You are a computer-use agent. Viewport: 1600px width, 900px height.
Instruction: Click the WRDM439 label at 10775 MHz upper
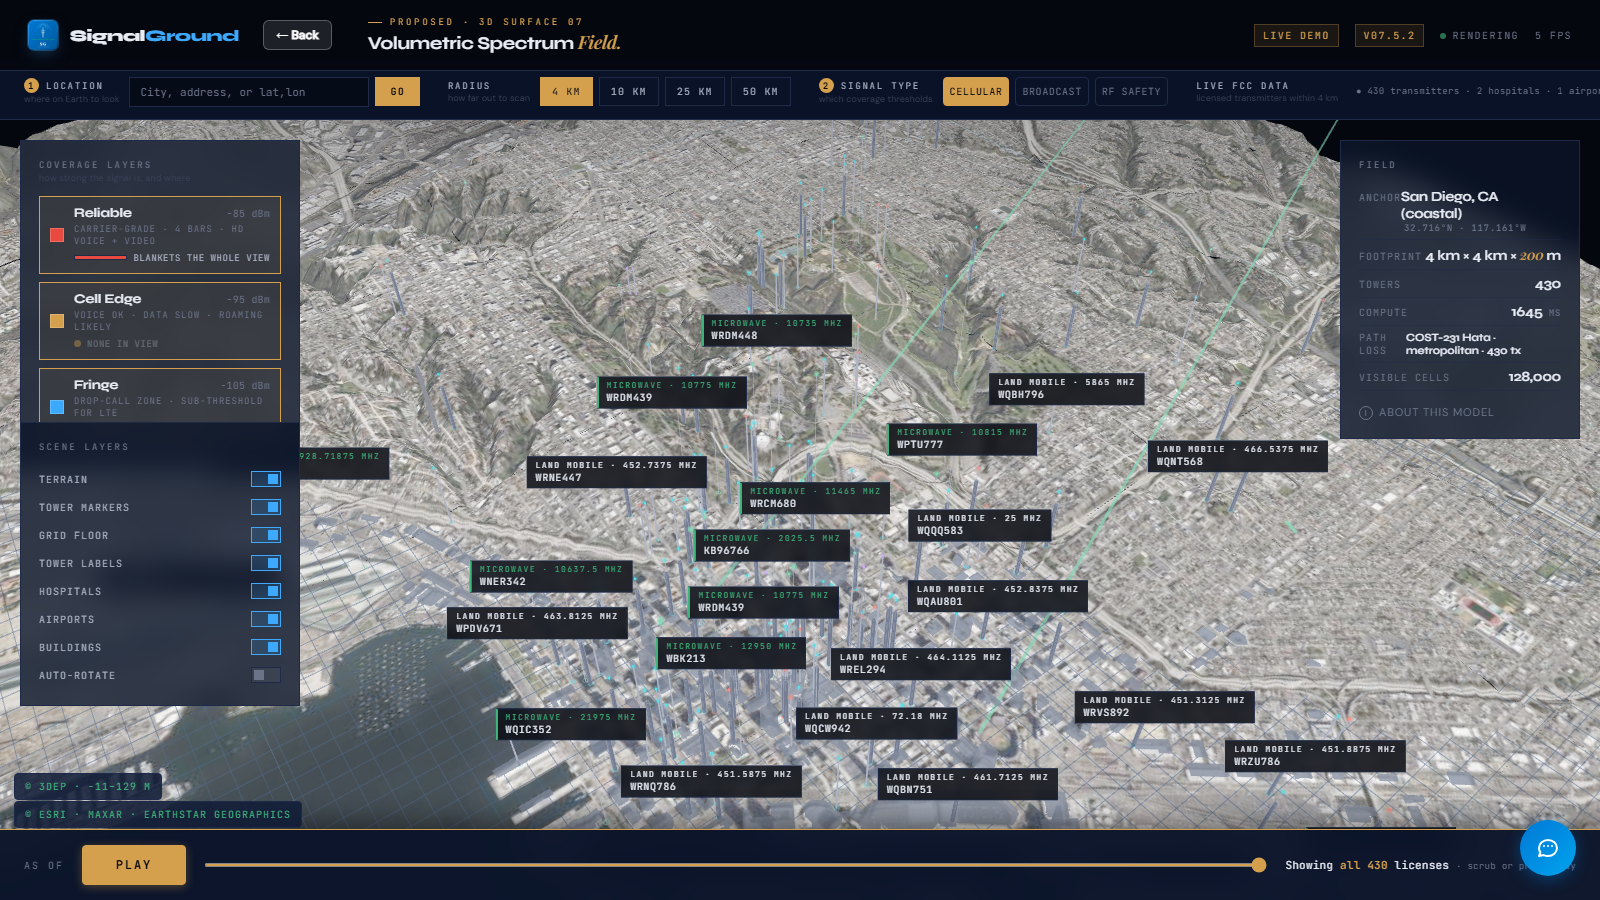672,392
